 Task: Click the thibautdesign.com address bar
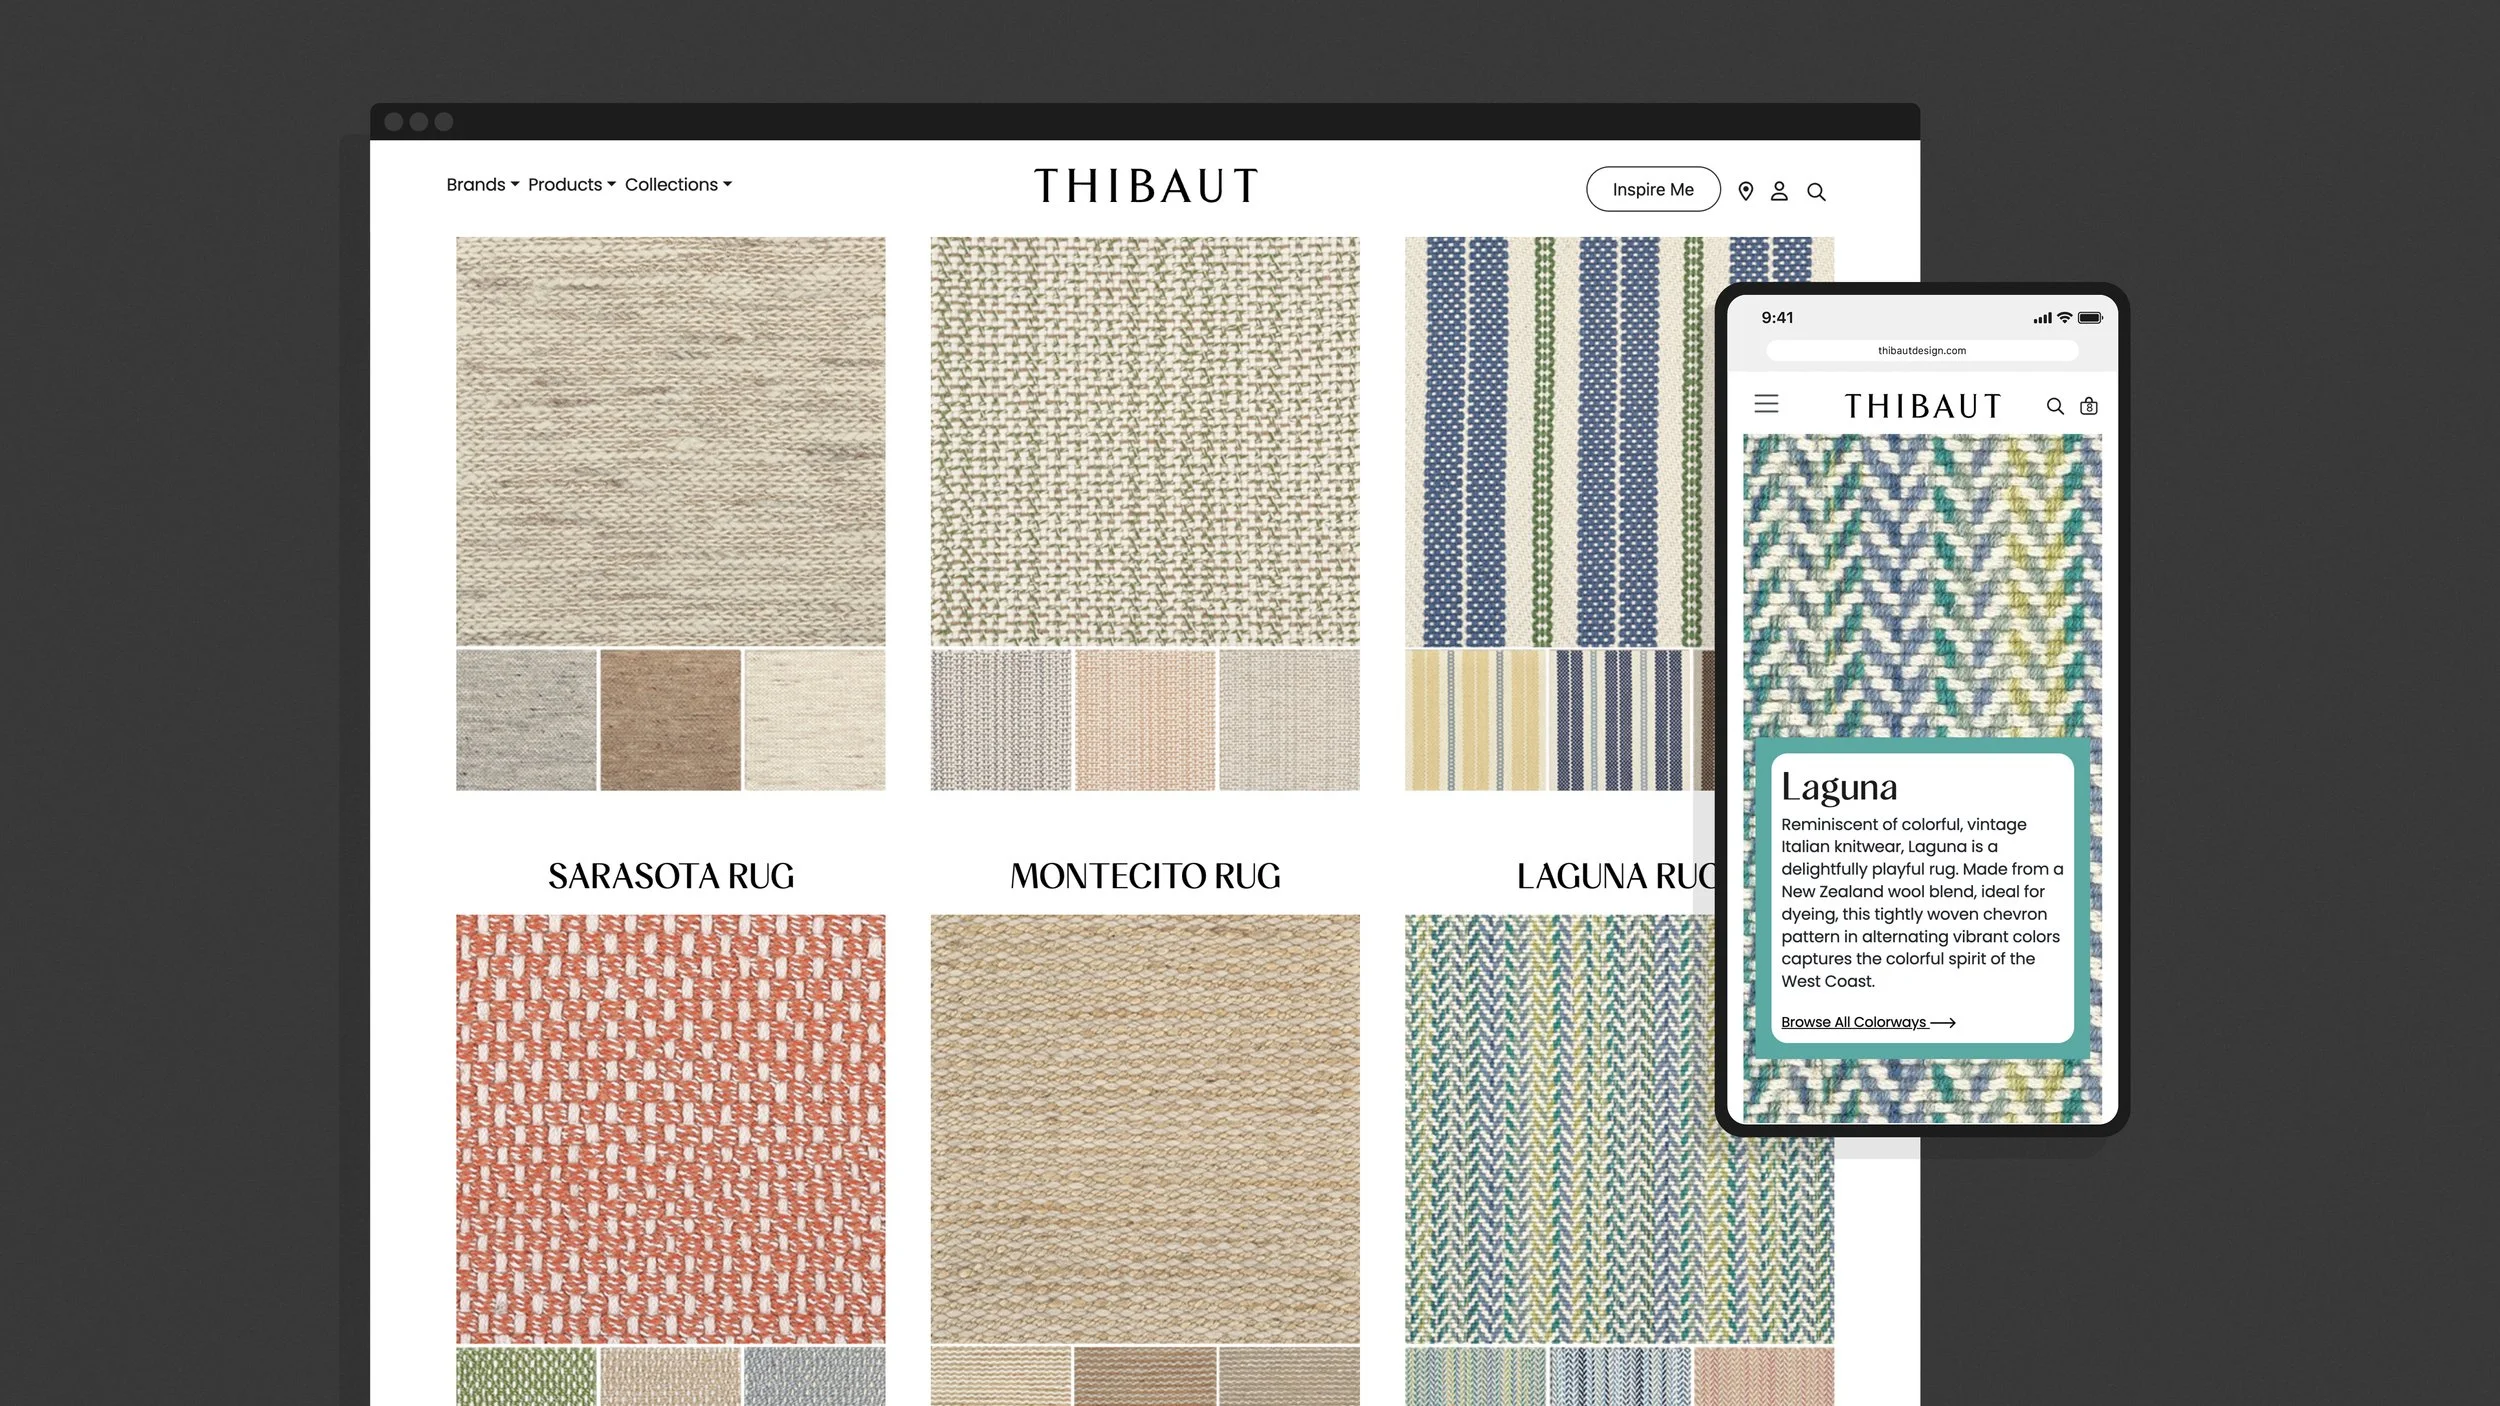(x=1922, y=351)
